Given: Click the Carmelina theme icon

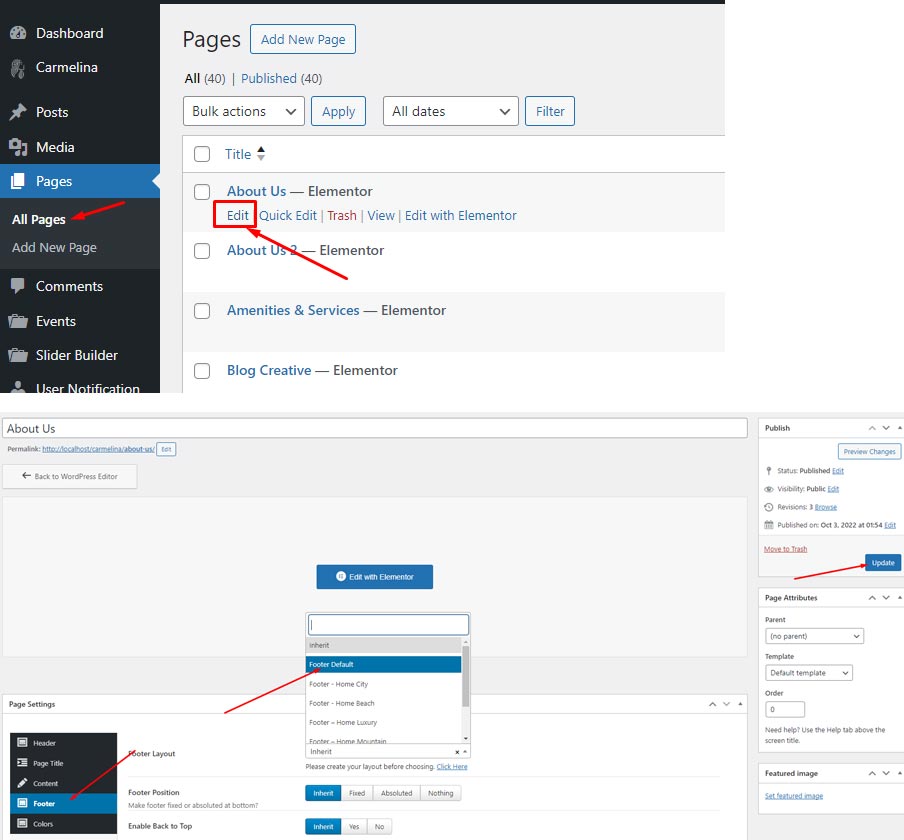Looking at the screenshot, I should 18,68.
